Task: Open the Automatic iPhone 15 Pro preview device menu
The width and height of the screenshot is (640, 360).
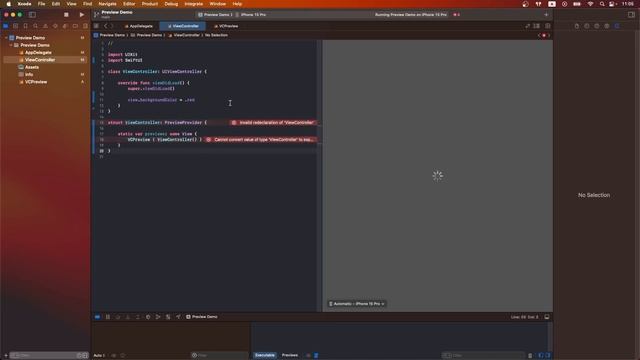Action: pyautogui.click(x=357, y=304)
